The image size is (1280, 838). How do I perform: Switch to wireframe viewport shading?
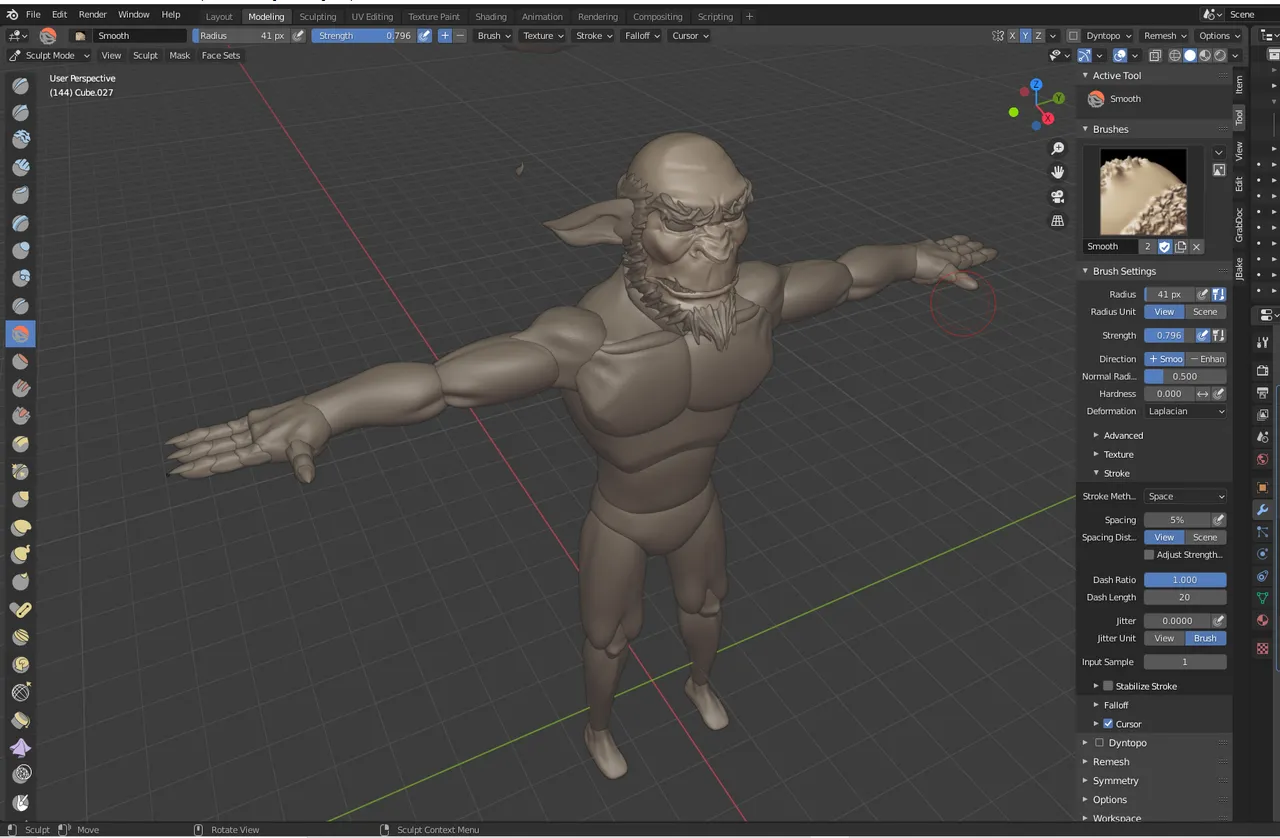pos(1175,55)
